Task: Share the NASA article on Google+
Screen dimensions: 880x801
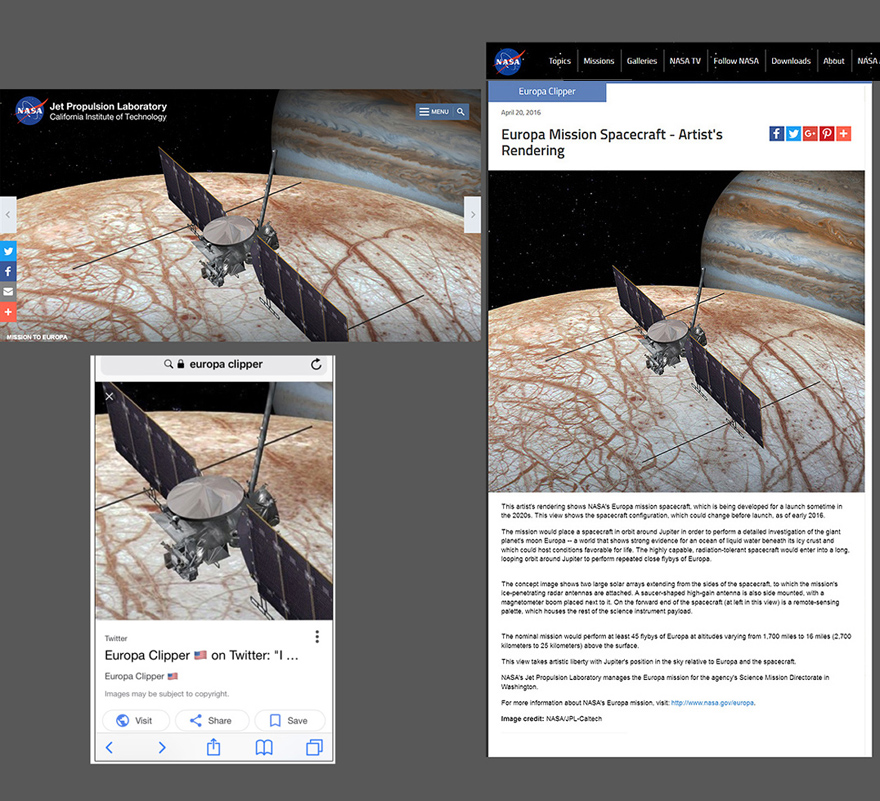Action: [810, 134]
